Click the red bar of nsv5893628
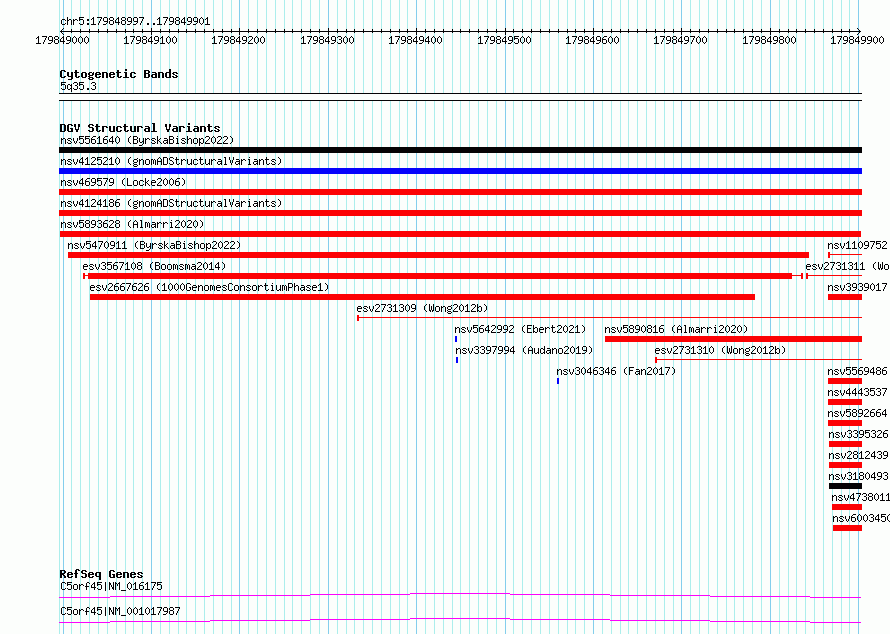The width and height of the screenshot is (890, 634). [460, 234]
